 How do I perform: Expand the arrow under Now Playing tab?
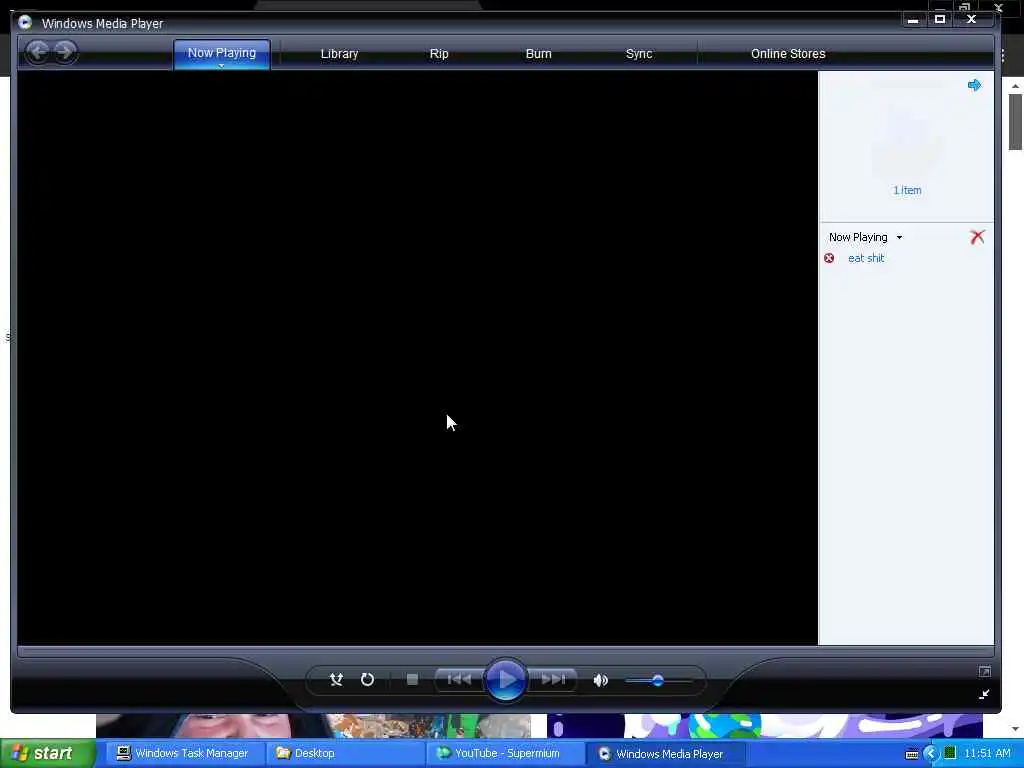[x=221, y=65]
